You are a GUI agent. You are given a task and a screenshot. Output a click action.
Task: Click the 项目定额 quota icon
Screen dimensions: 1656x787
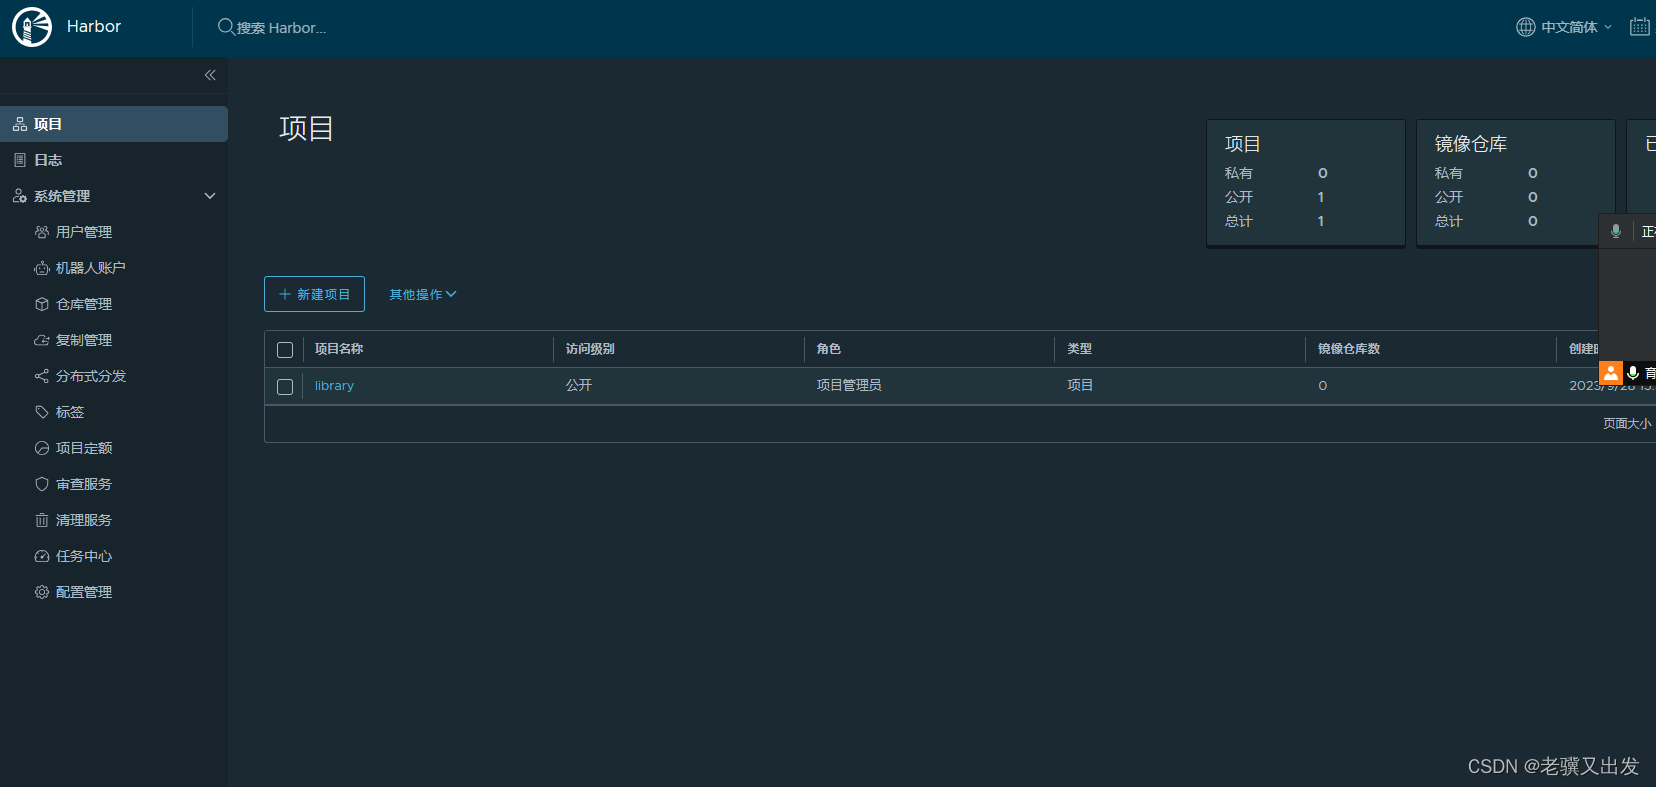tap(42, 448)
